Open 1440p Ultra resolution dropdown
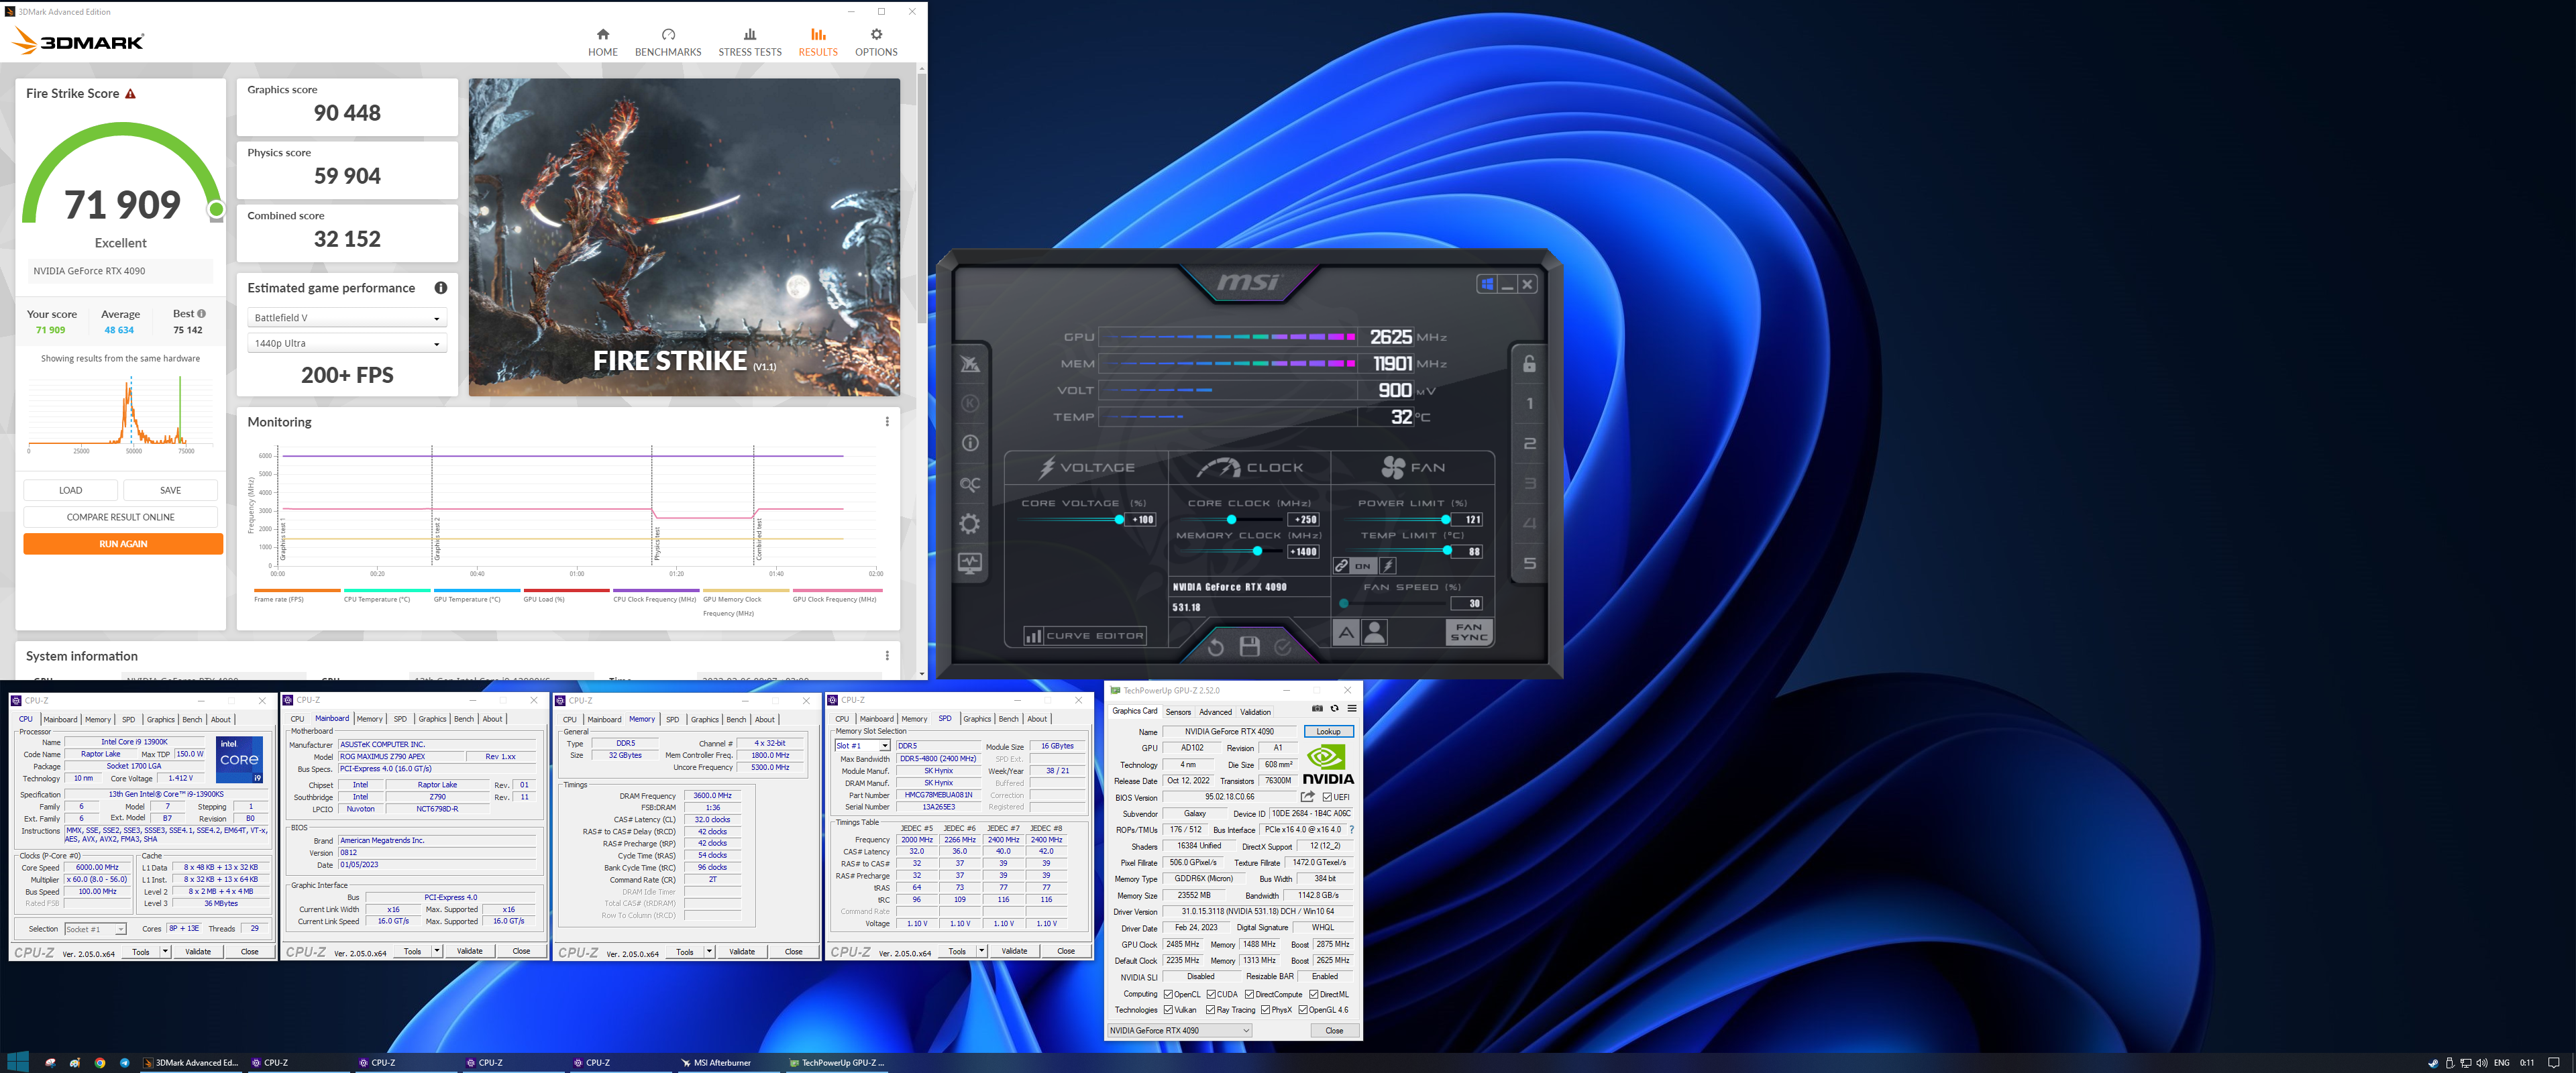The image size is (2576, 1073). [x=347, y=343]
